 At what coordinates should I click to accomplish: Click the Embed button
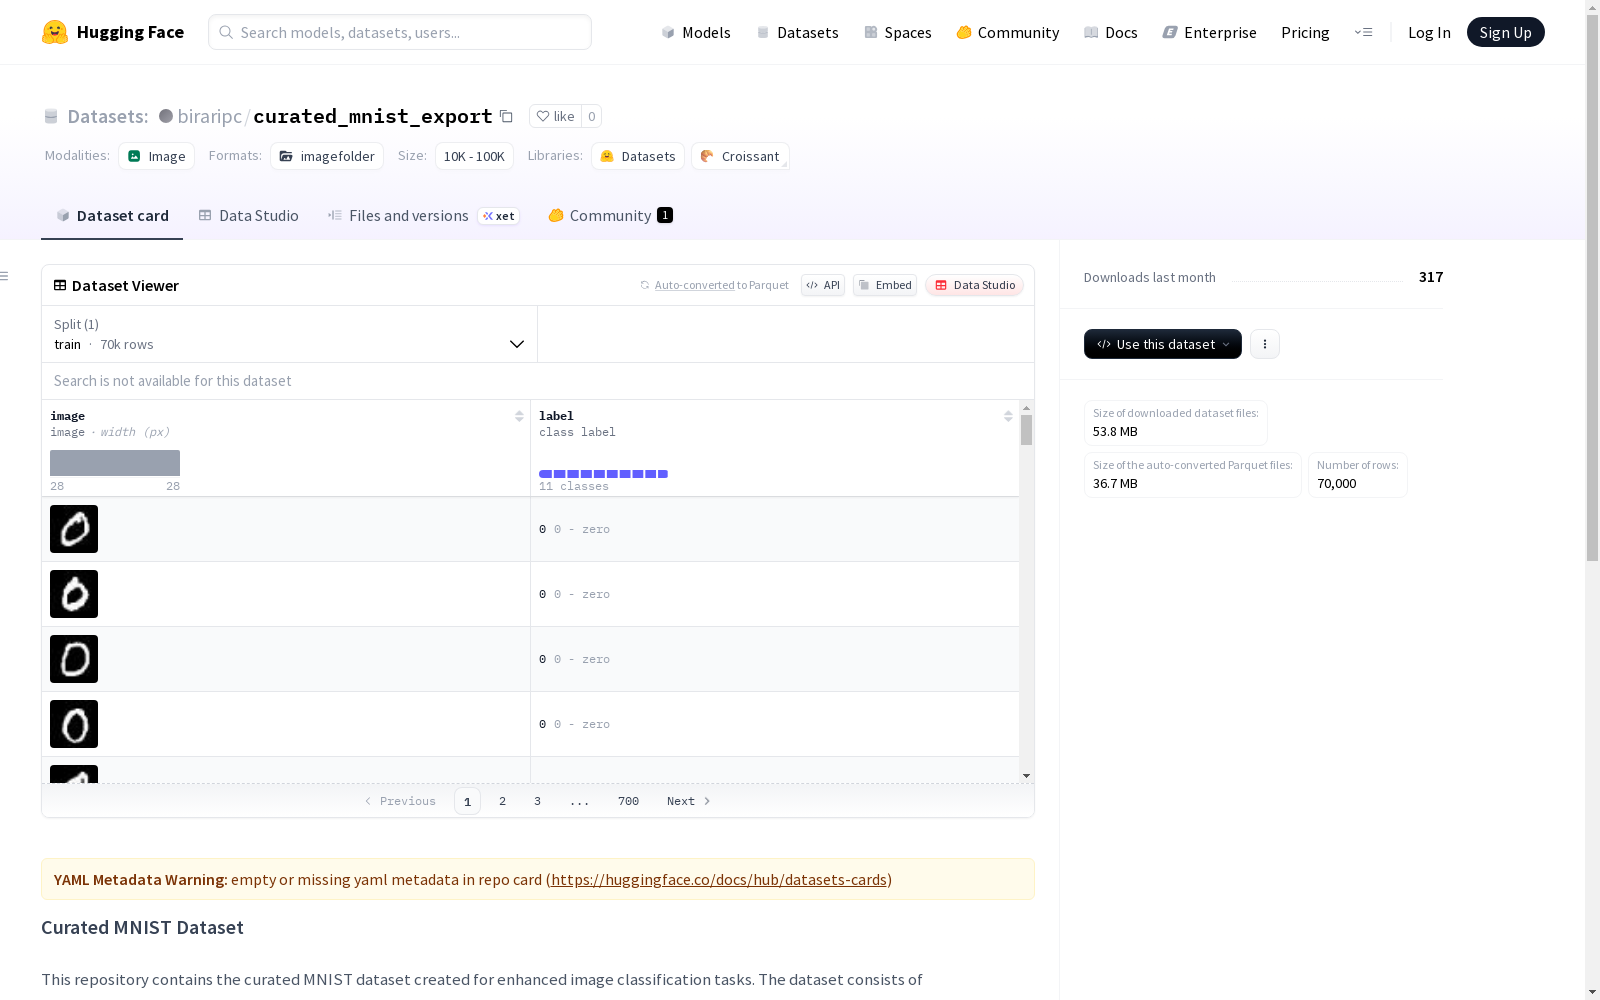coord(885,285)
